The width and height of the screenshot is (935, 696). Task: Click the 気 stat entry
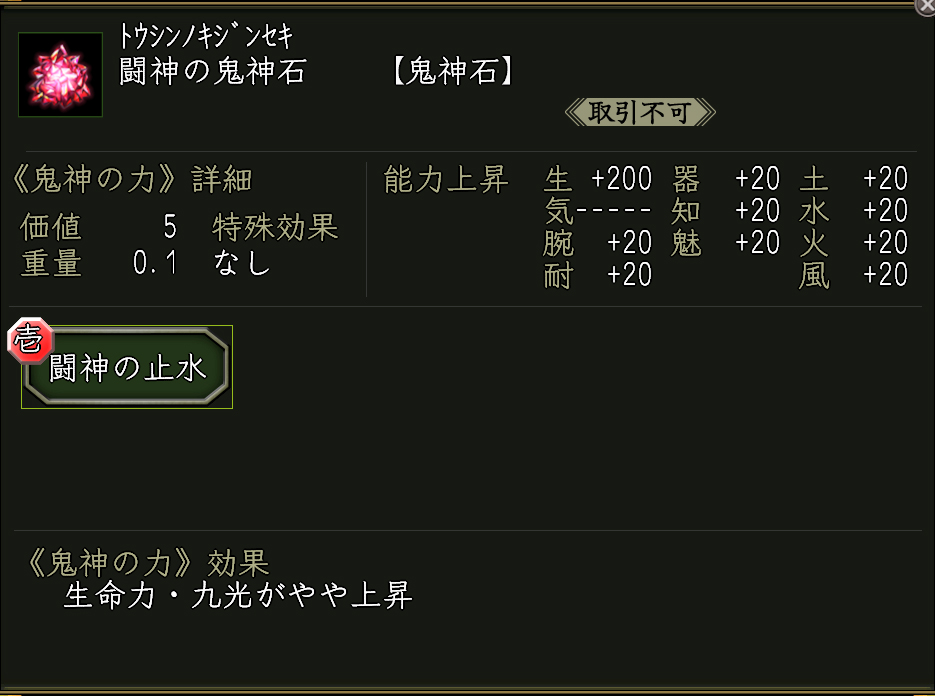597,211
